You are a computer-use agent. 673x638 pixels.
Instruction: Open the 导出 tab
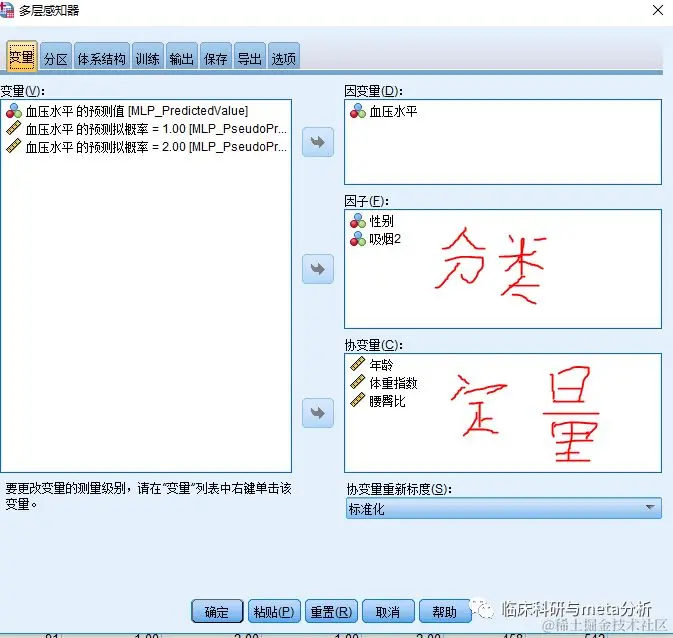click(250, 57)
